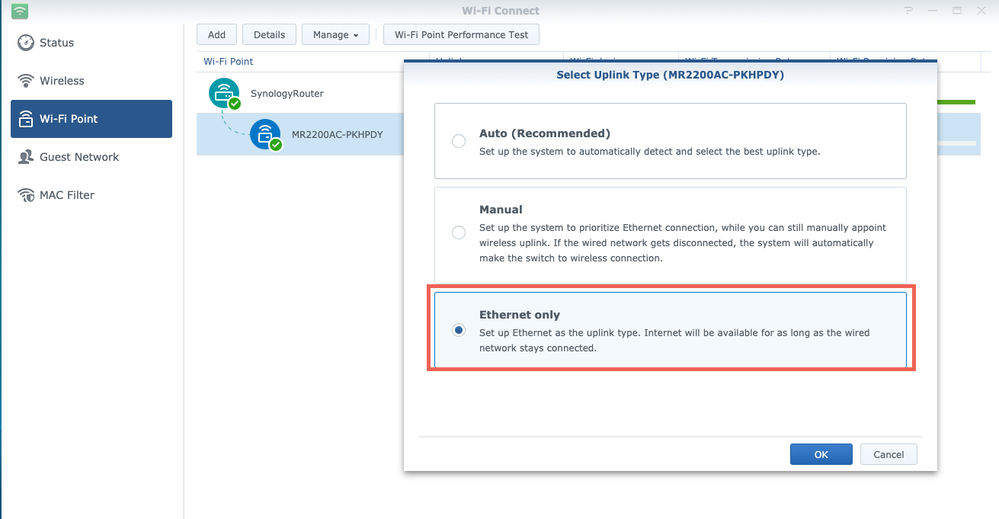Image resolution: width=999 pixels, height=519 pixels.
Task: Close the Wi-Fi Connect window
Action: (x=981, y=11)
